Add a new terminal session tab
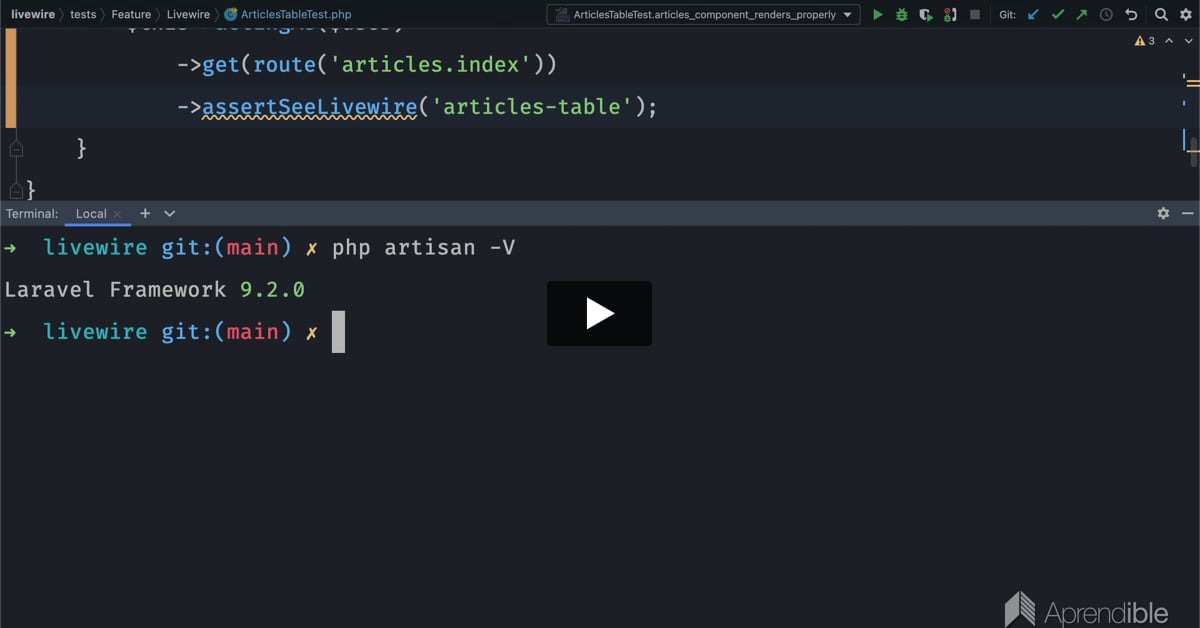This screenshot has width=1200, height=628. click(x=145, y=213)
